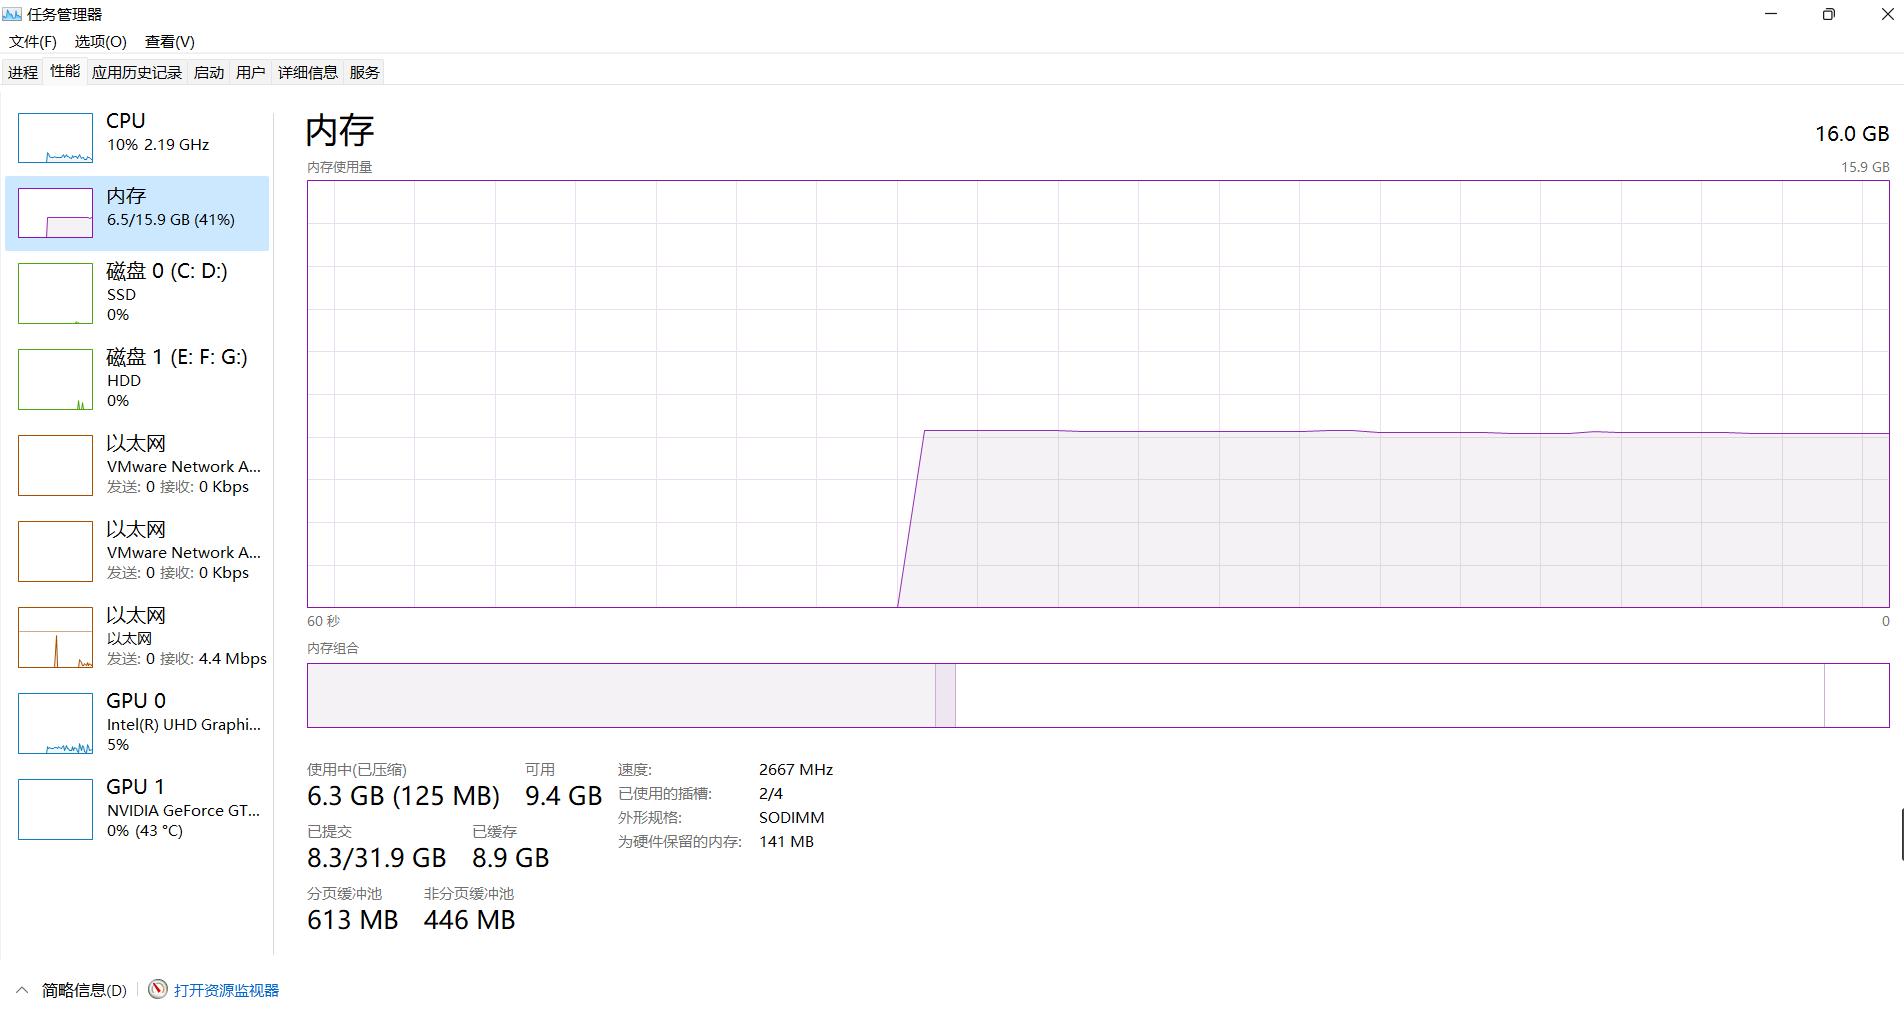Click the 内存使用量 usage graph

(1098, 394)
